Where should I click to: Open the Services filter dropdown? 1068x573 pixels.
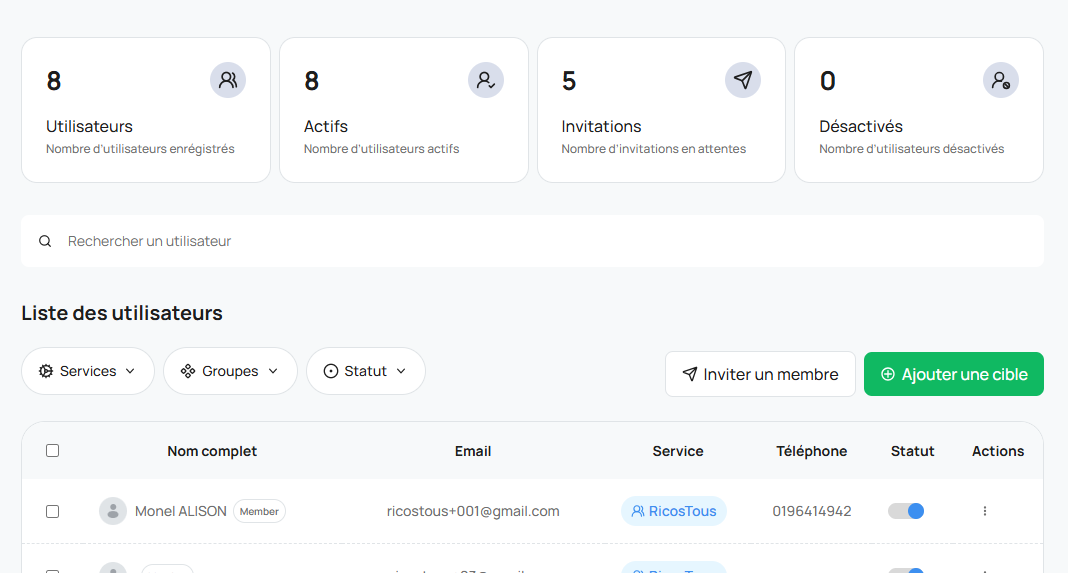pos(88,371)
